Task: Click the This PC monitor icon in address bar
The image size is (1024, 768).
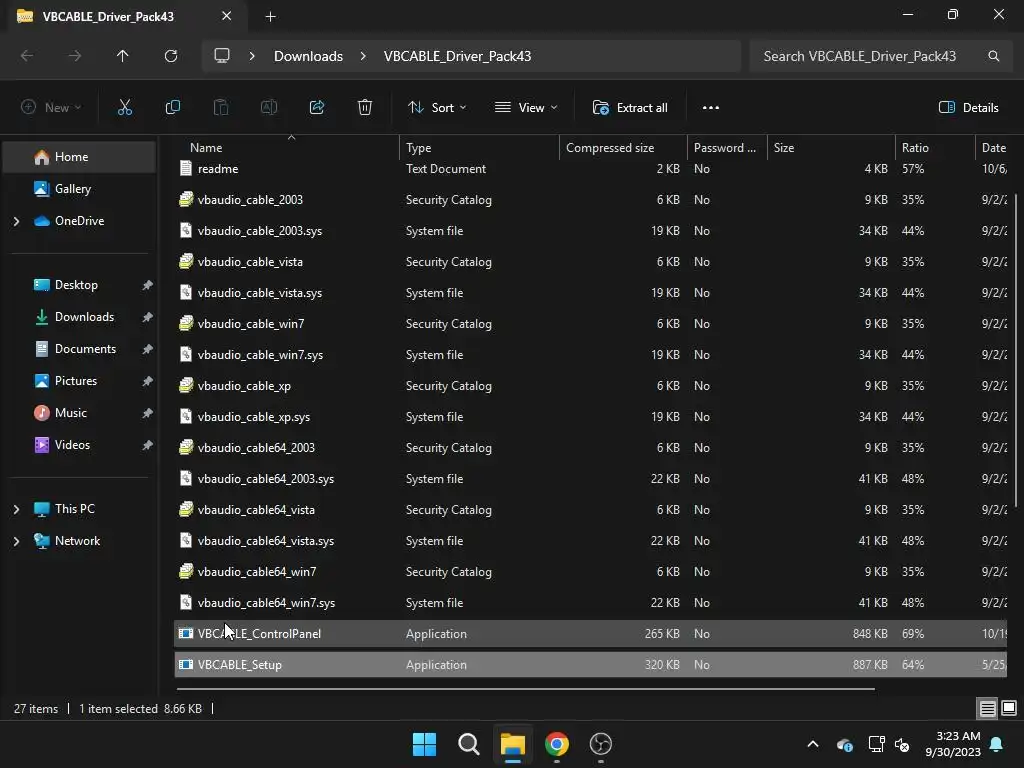Action: coord(222,56)
